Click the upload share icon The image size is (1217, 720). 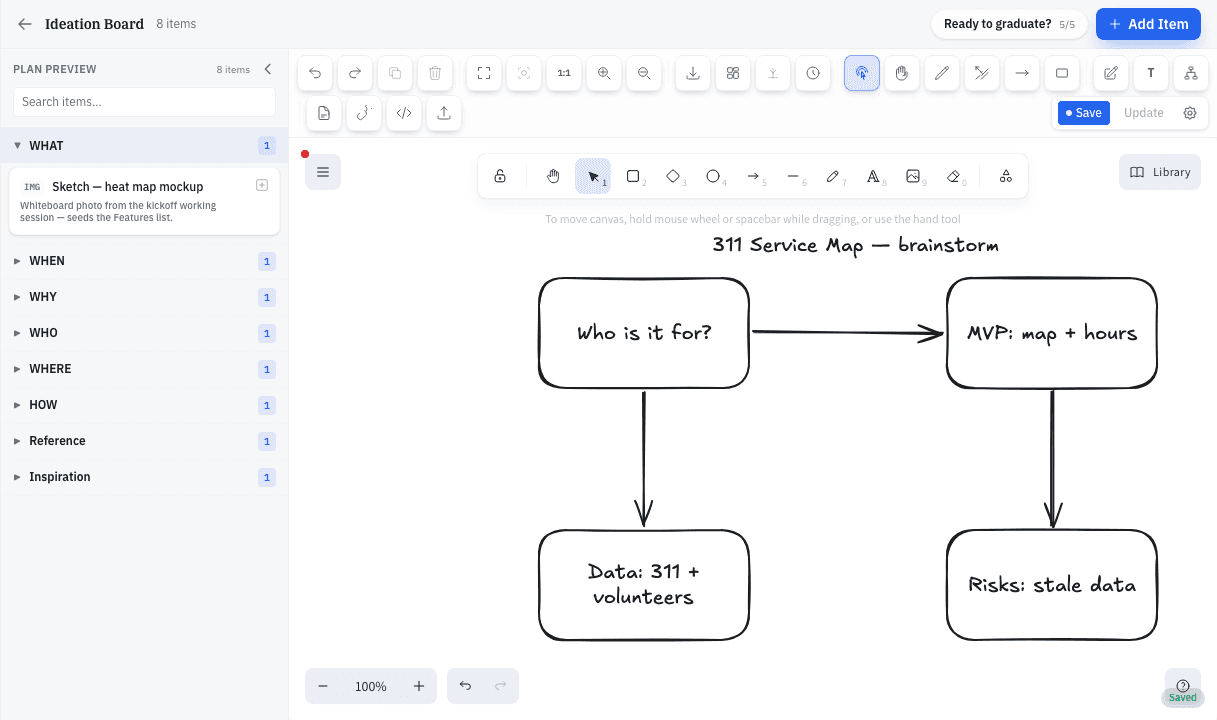(444, 113)
